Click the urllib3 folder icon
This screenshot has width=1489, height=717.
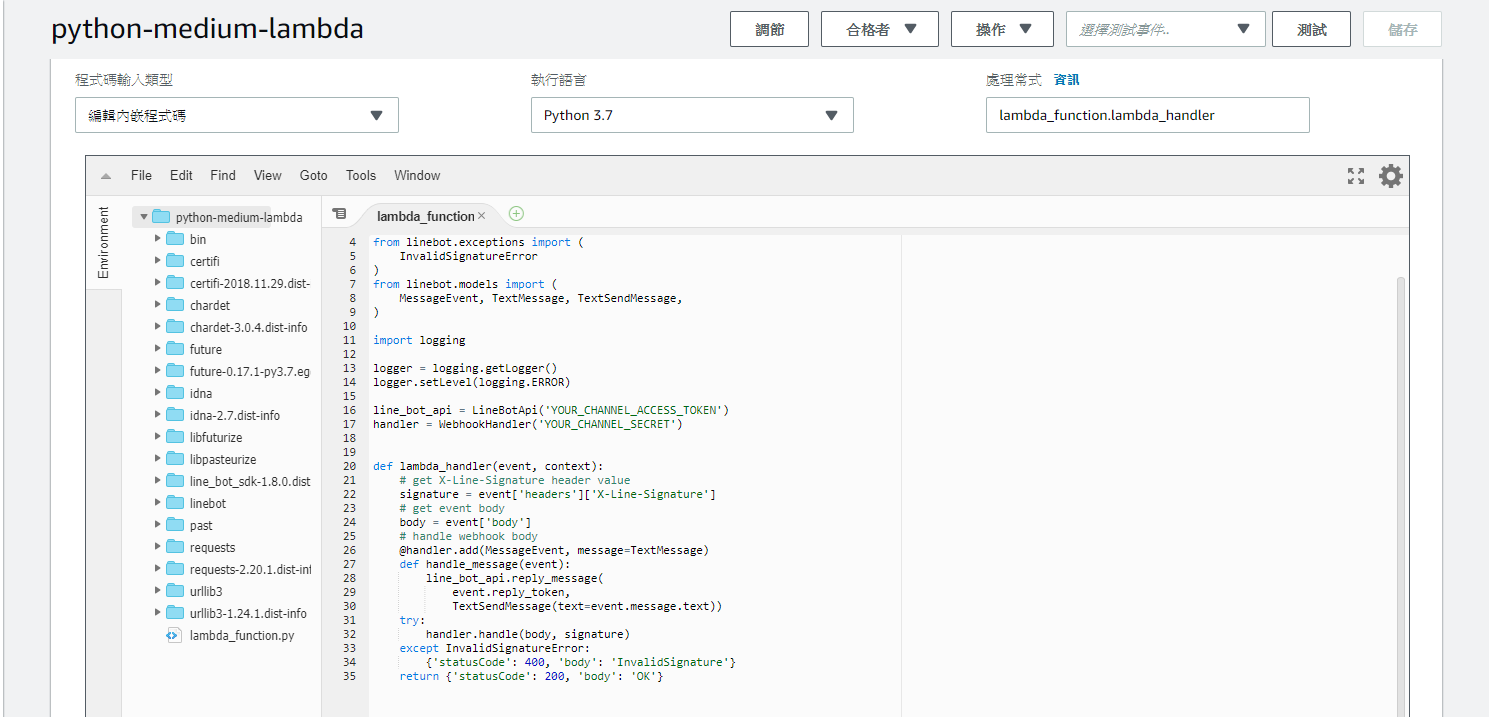point(175,591)
